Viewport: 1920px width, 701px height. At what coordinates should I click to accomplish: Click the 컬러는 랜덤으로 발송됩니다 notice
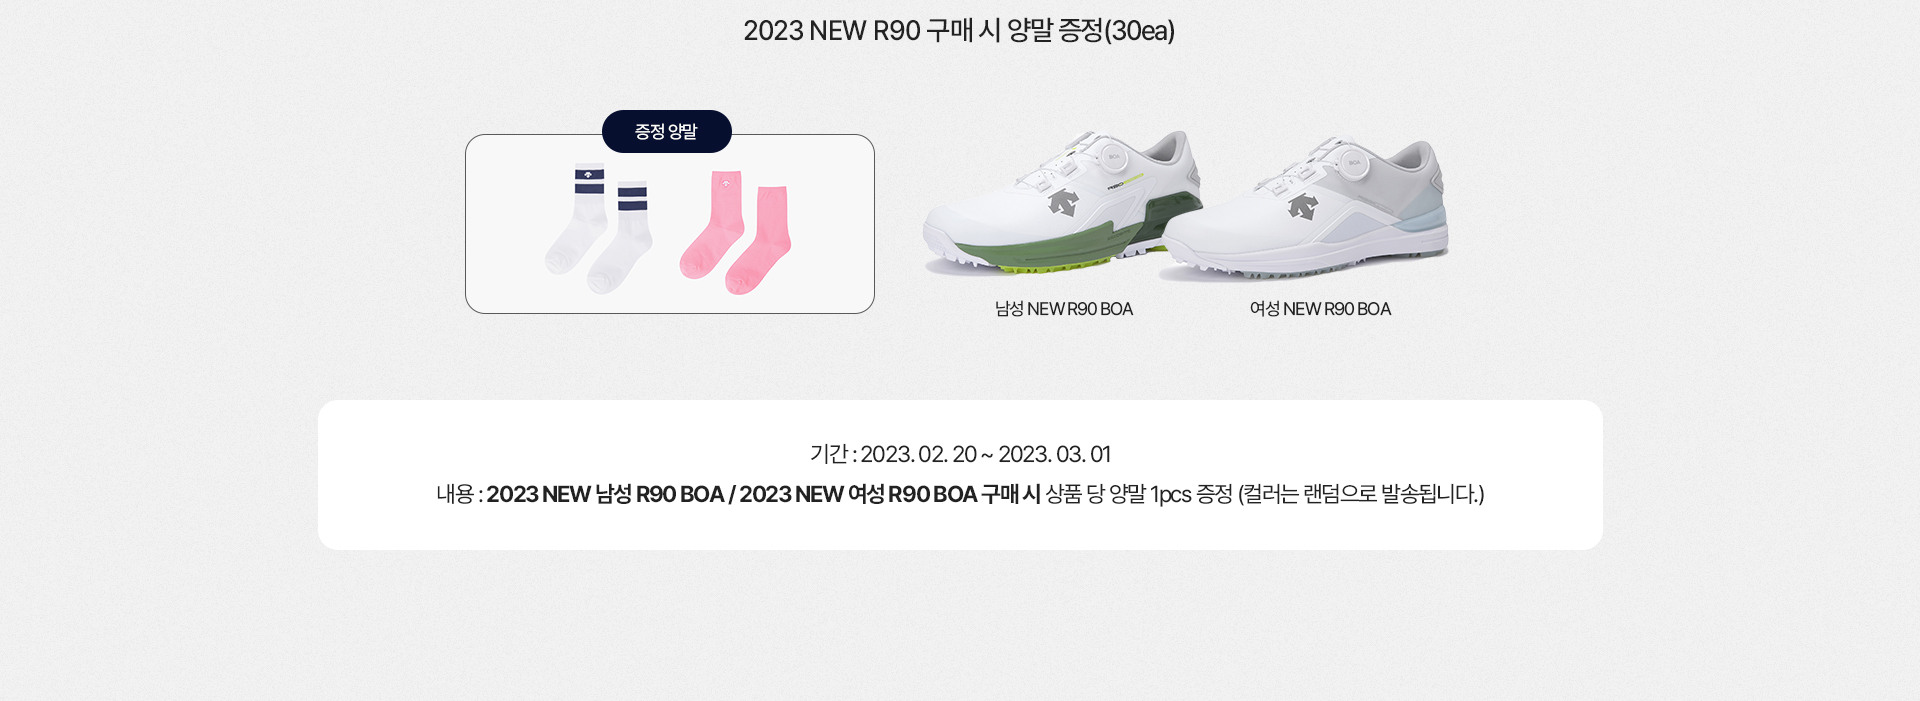pos(1361,494)
